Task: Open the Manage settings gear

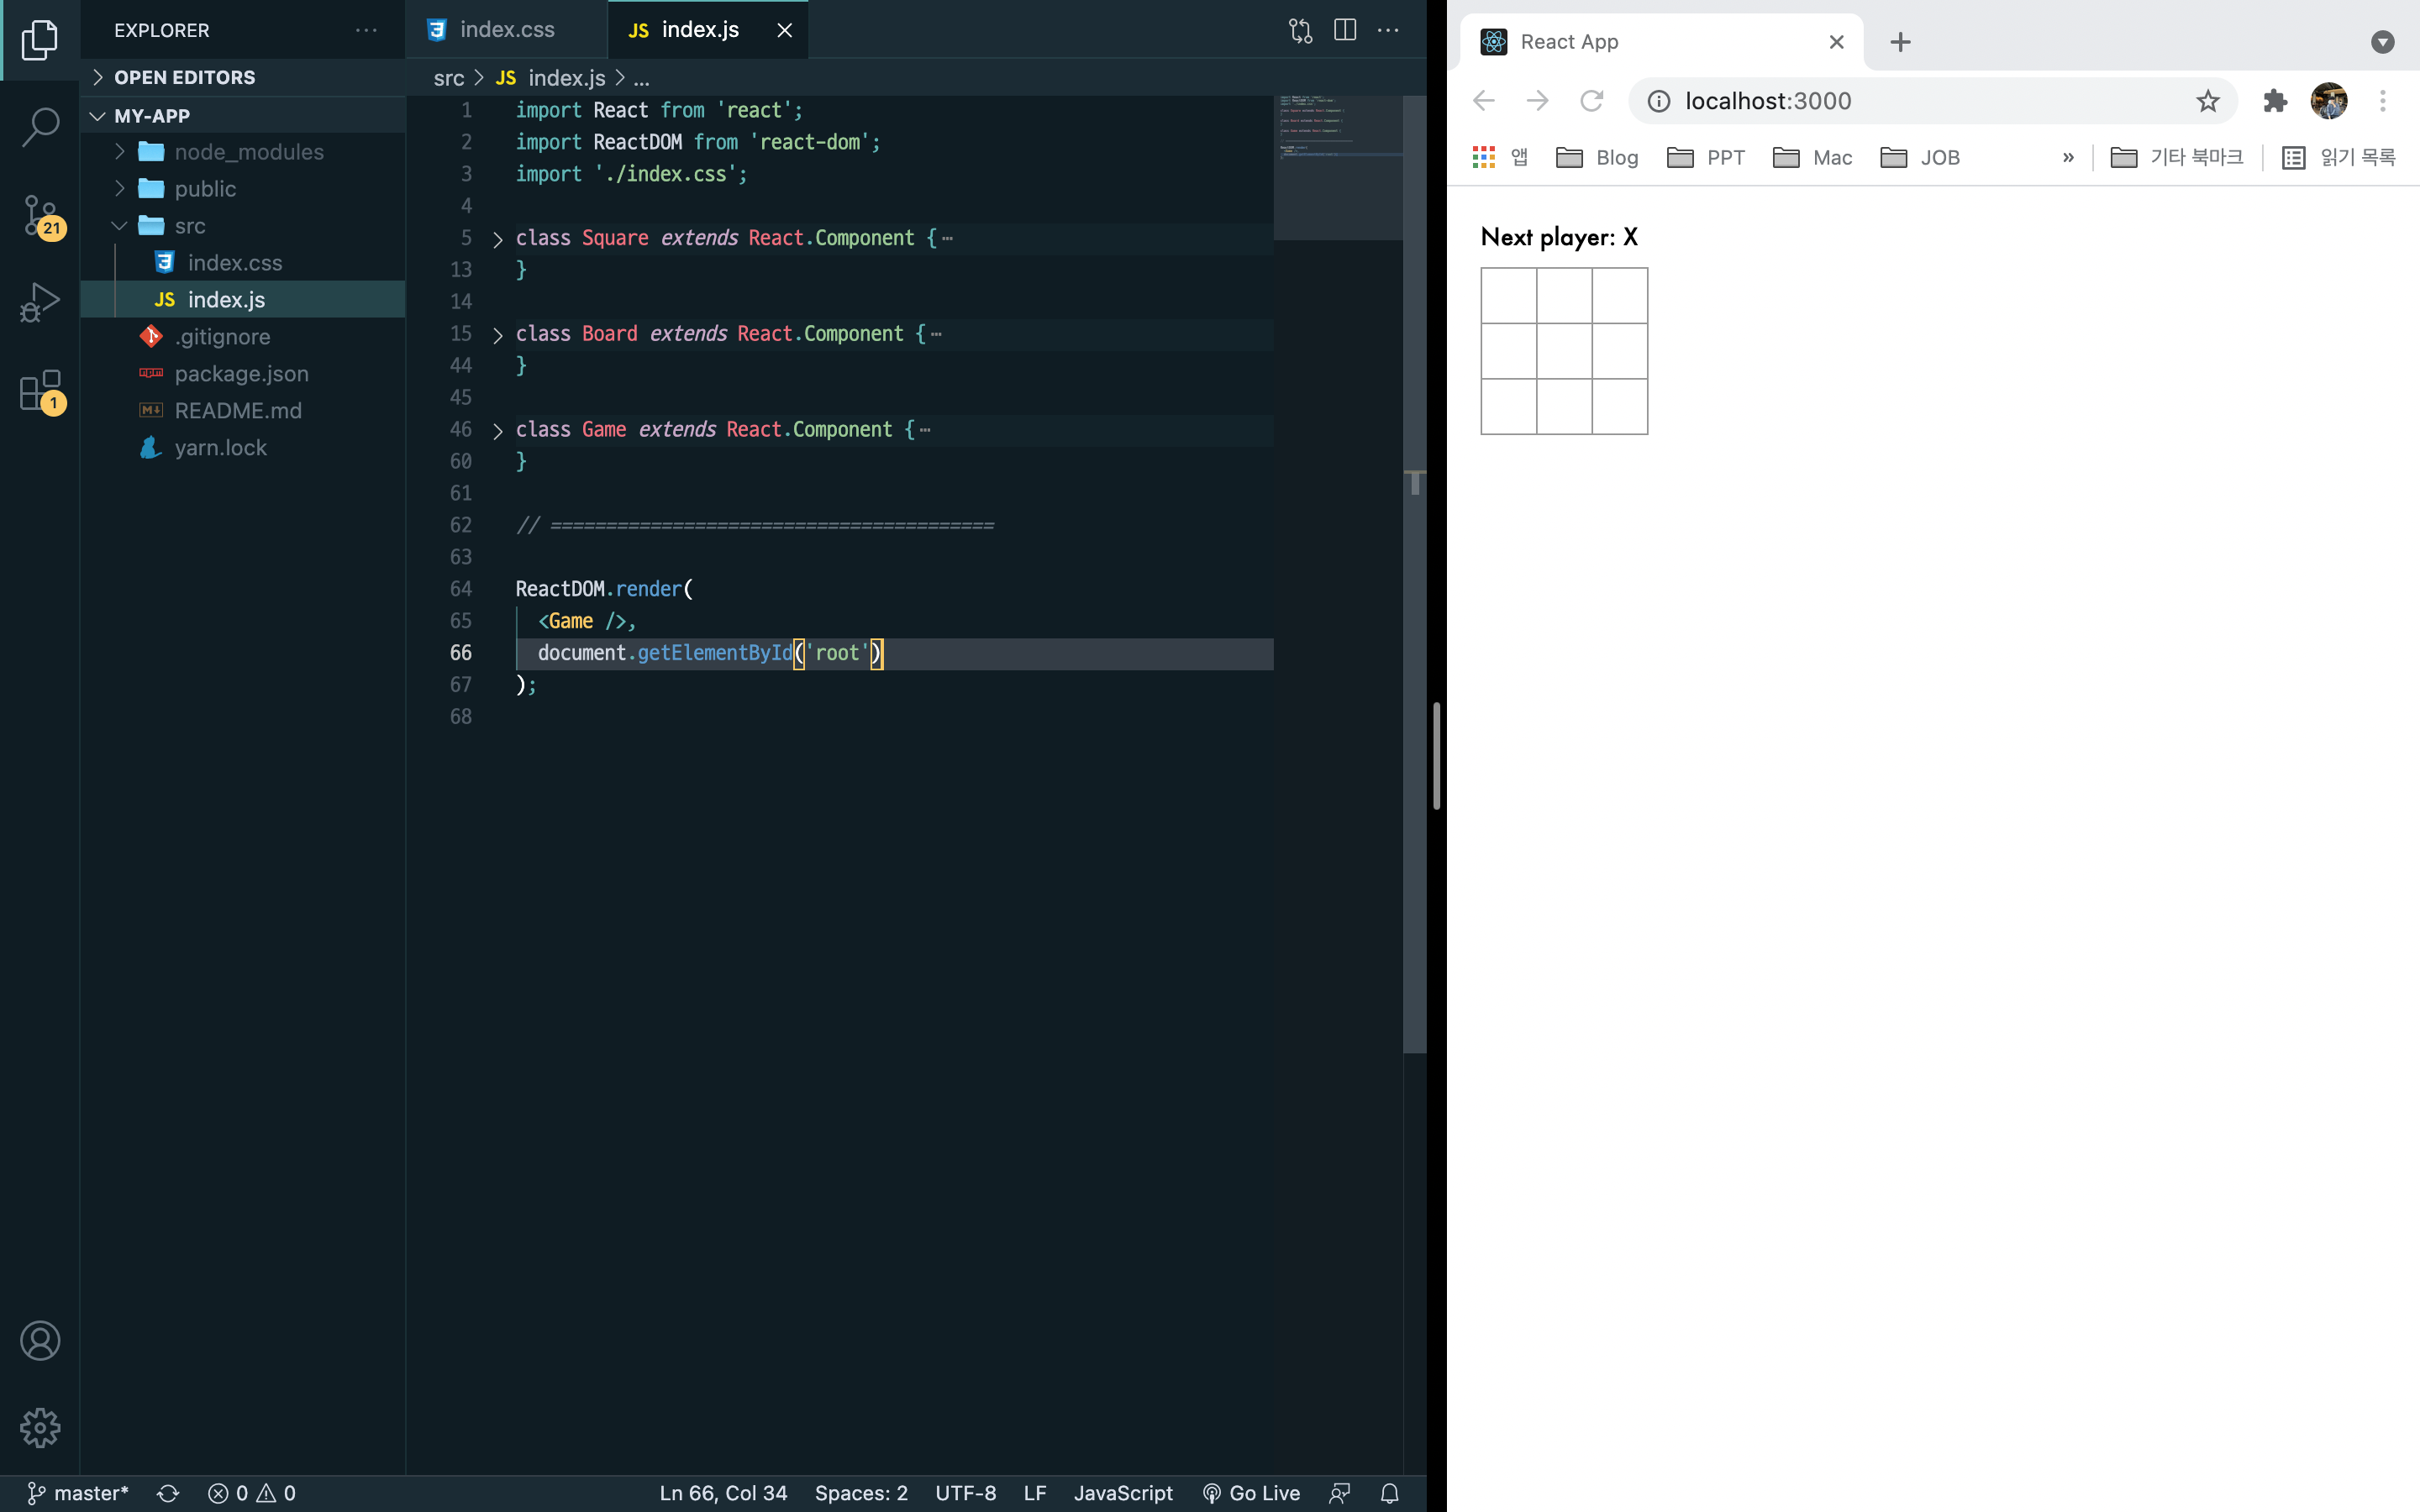Action: (40, 1427)
